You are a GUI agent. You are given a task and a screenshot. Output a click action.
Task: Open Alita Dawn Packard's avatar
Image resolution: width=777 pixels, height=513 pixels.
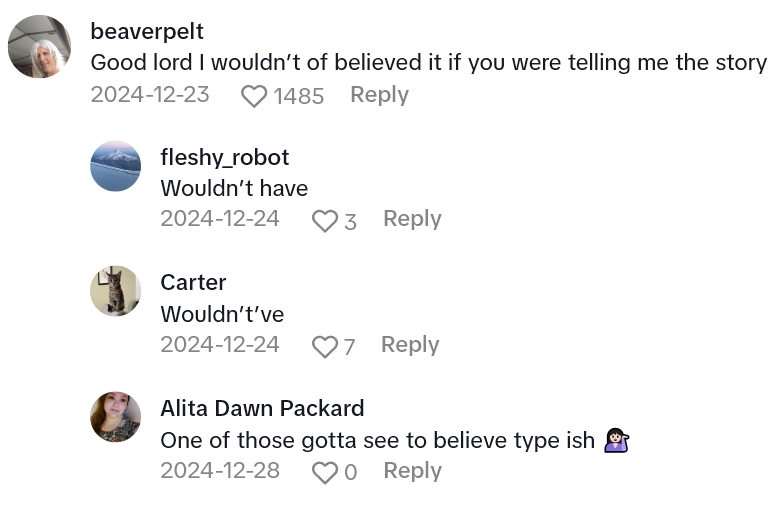tap(116, 417)
